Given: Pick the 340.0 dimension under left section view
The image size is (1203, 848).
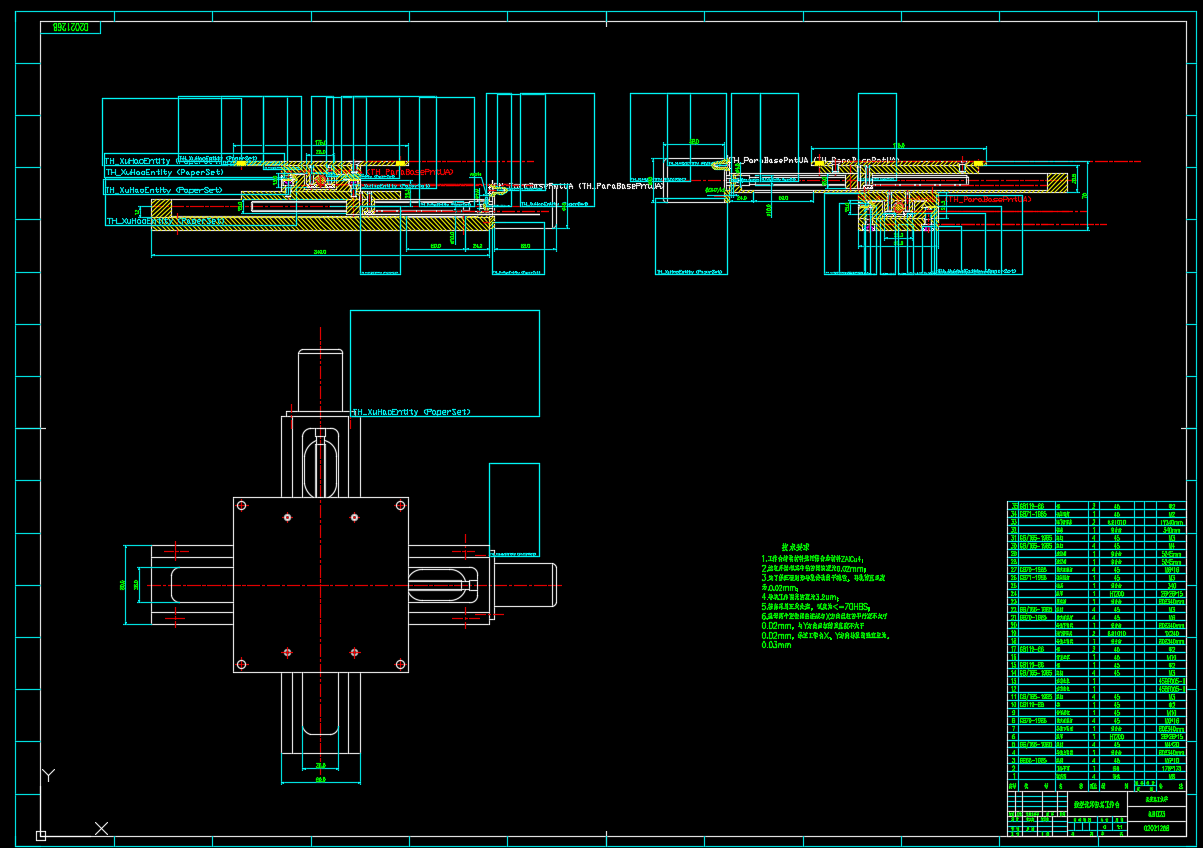Looking at the screenshot, I should [320, 253].
